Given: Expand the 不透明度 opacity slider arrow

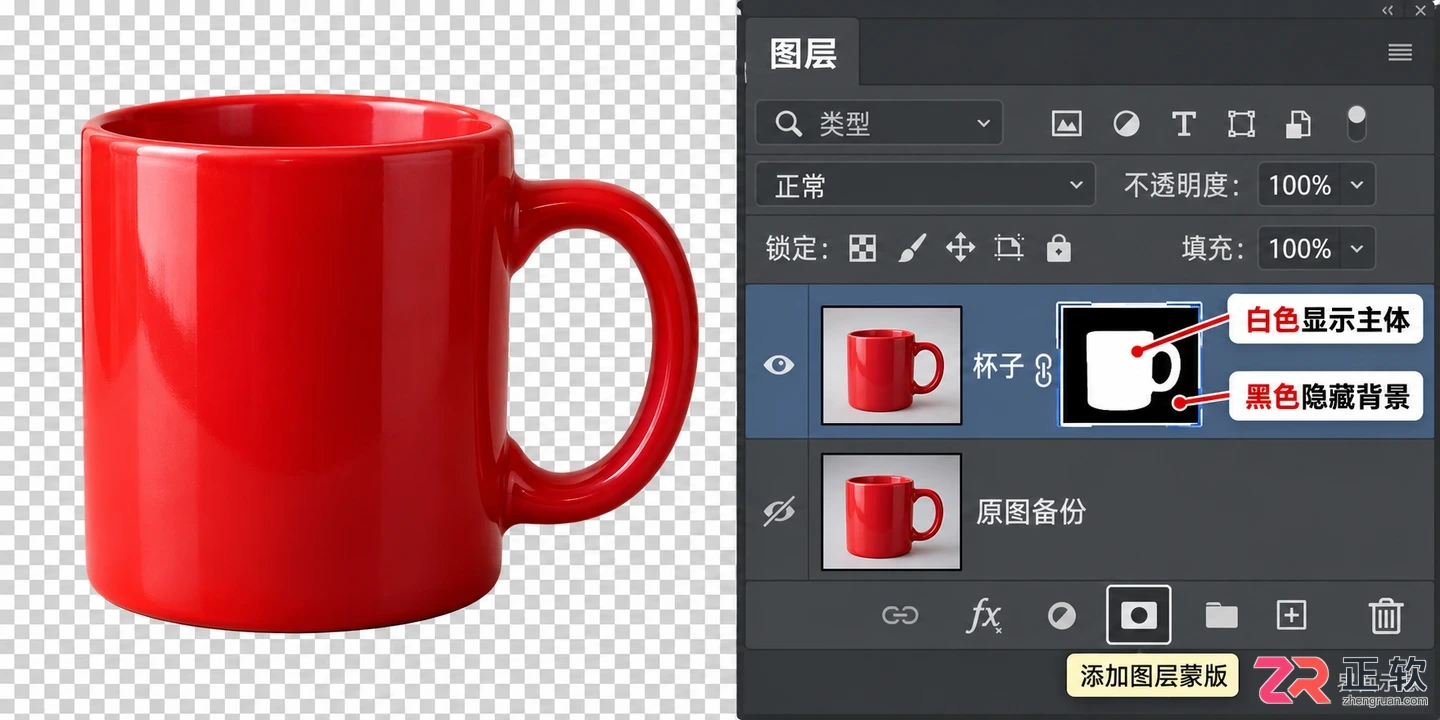Looking at the screenshot, I should click(x=1357, y=186).
